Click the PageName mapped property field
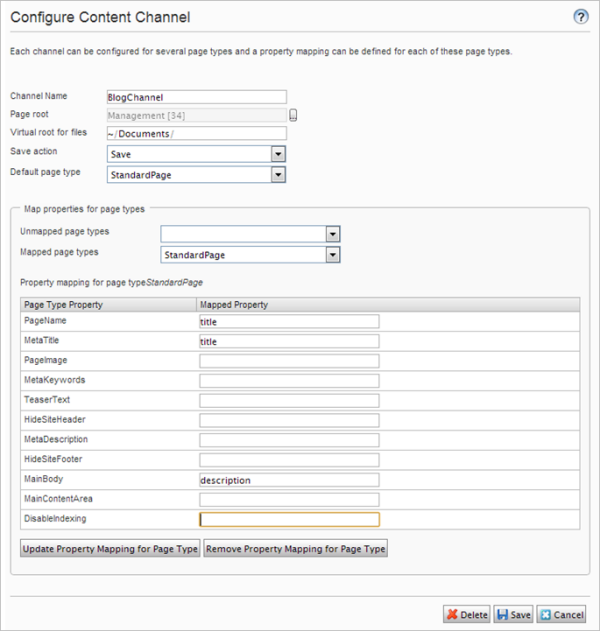Screen dimensions: 600x631 [289, 322]
